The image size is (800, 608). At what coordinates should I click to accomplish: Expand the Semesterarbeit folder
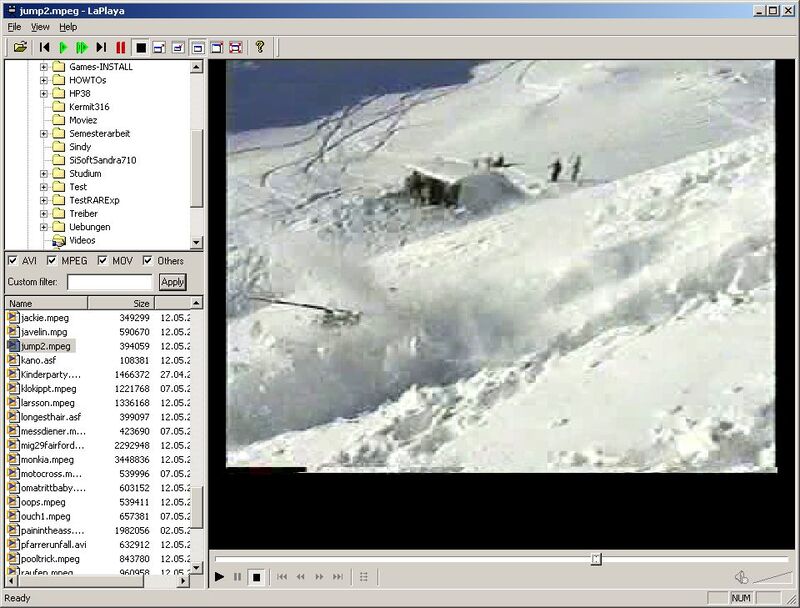click(x=44, y=134)
